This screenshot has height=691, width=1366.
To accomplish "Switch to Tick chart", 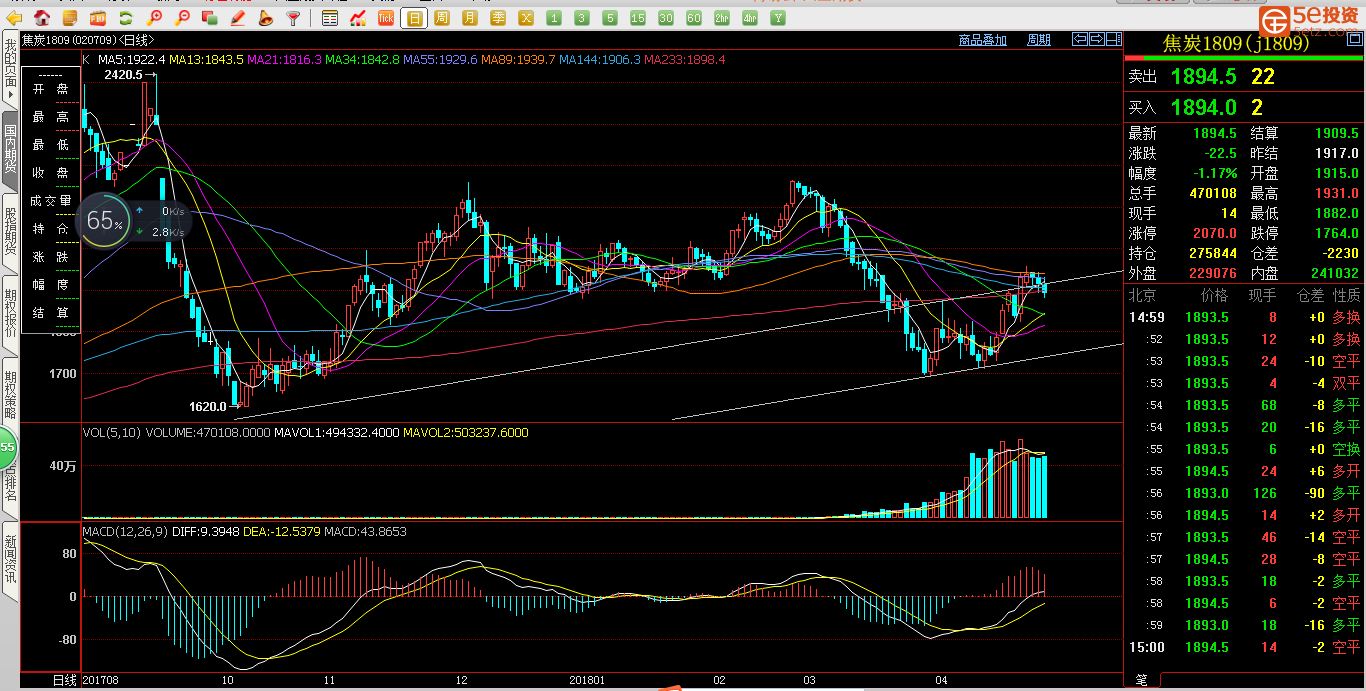I will point(385,18).
